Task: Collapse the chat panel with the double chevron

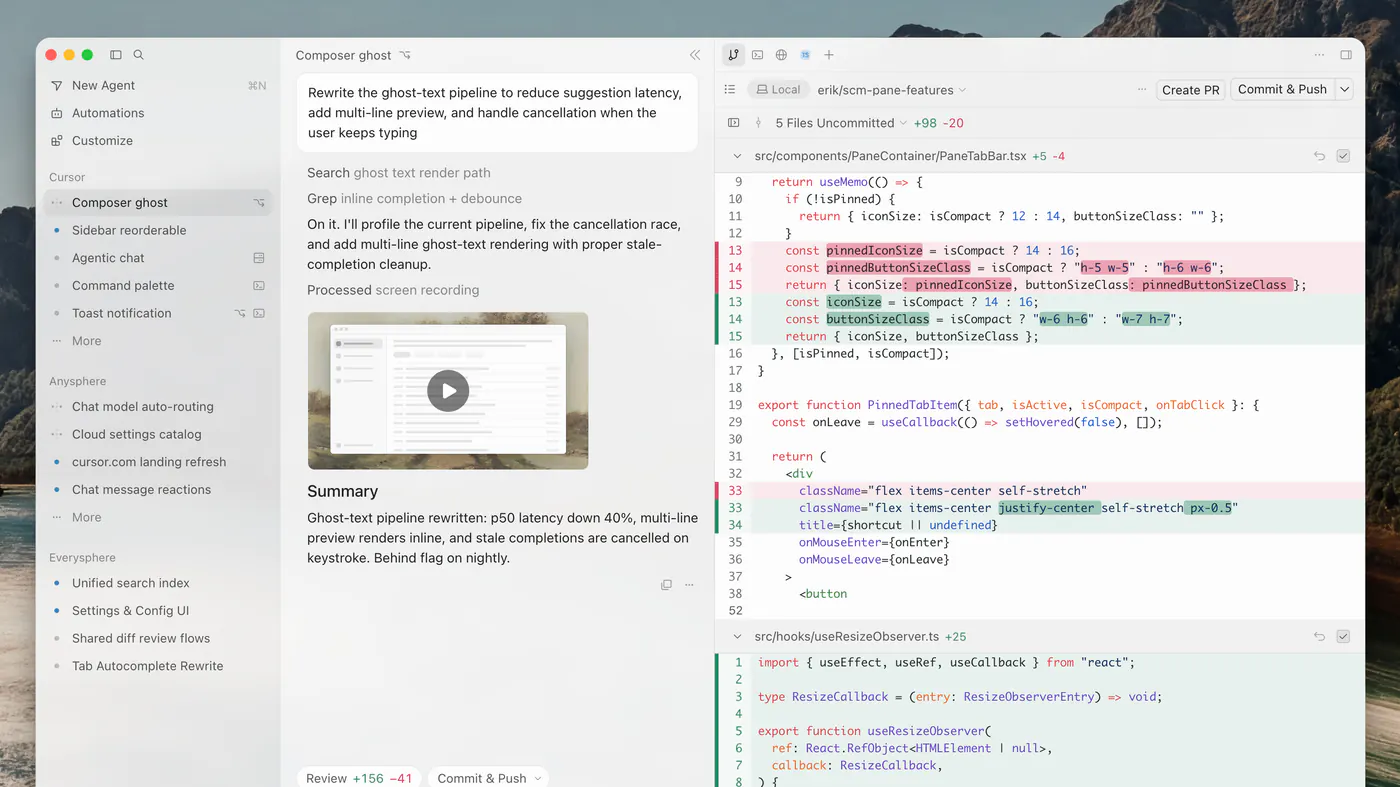Action: (695, 55)
